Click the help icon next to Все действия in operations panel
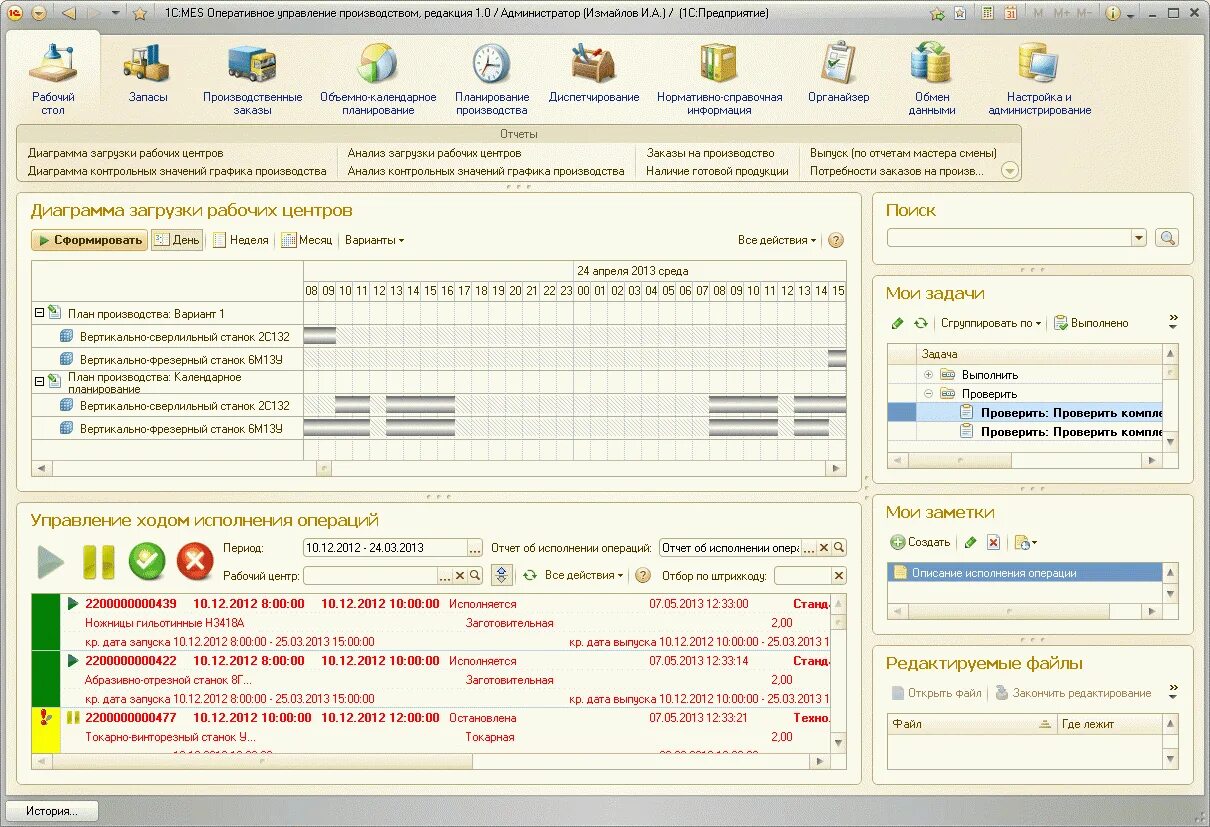 pos(643,575)
